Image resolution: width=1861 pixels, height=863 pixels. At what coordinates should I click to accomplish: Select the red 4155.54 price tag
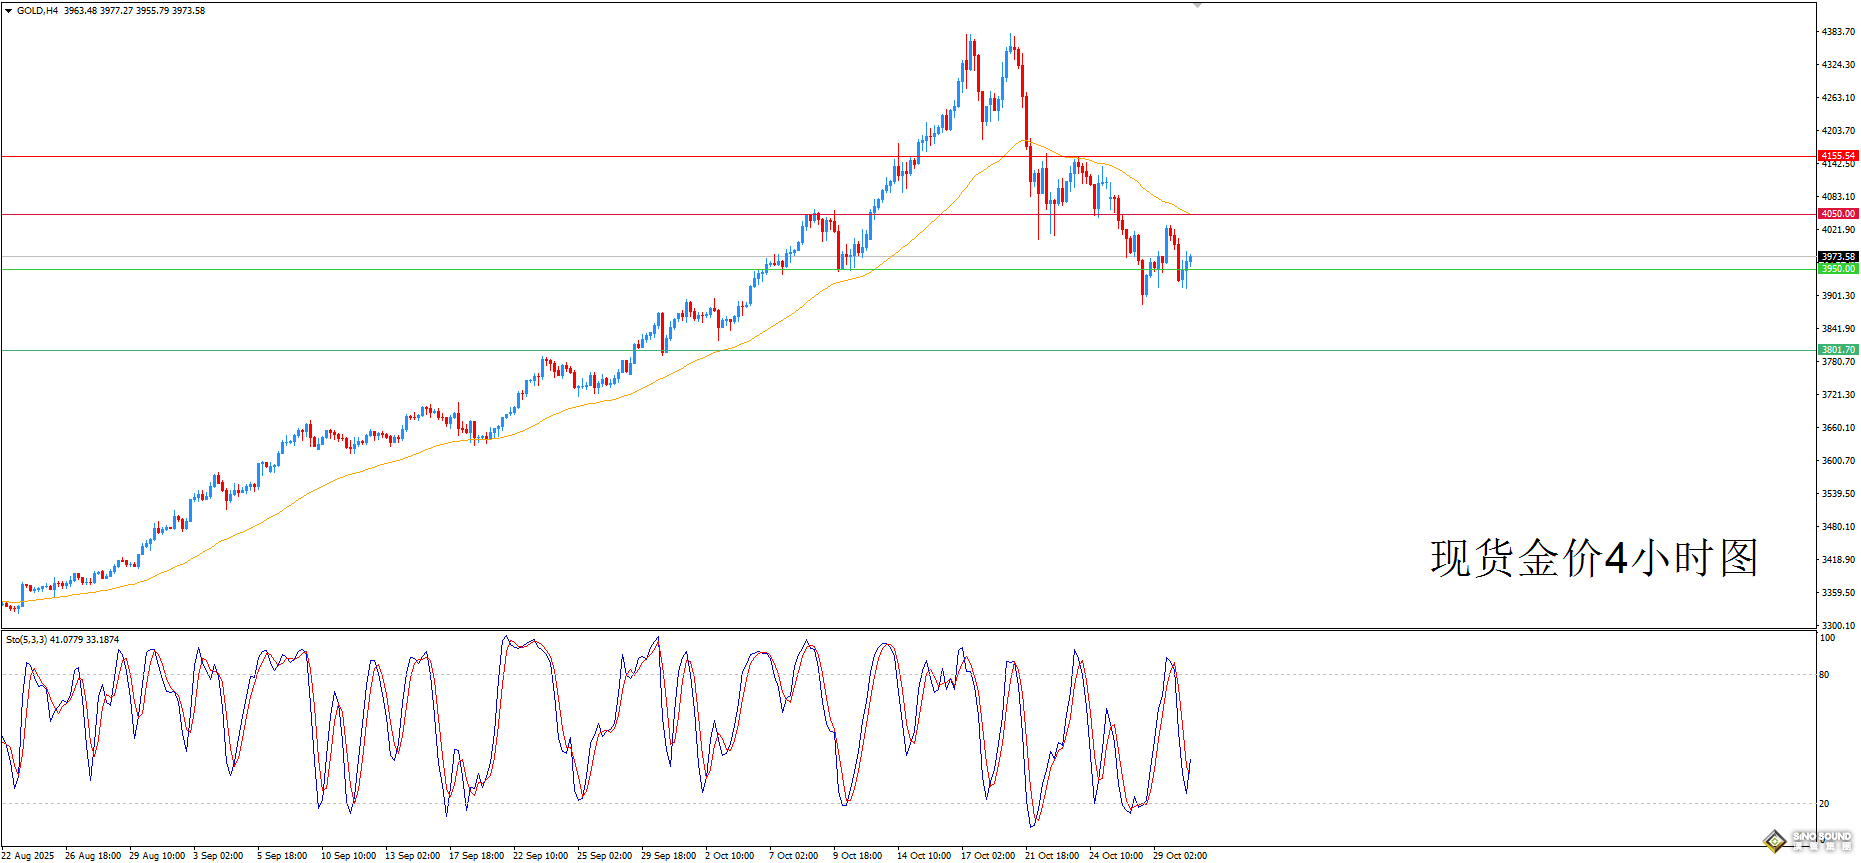(x=1838, y=156)
